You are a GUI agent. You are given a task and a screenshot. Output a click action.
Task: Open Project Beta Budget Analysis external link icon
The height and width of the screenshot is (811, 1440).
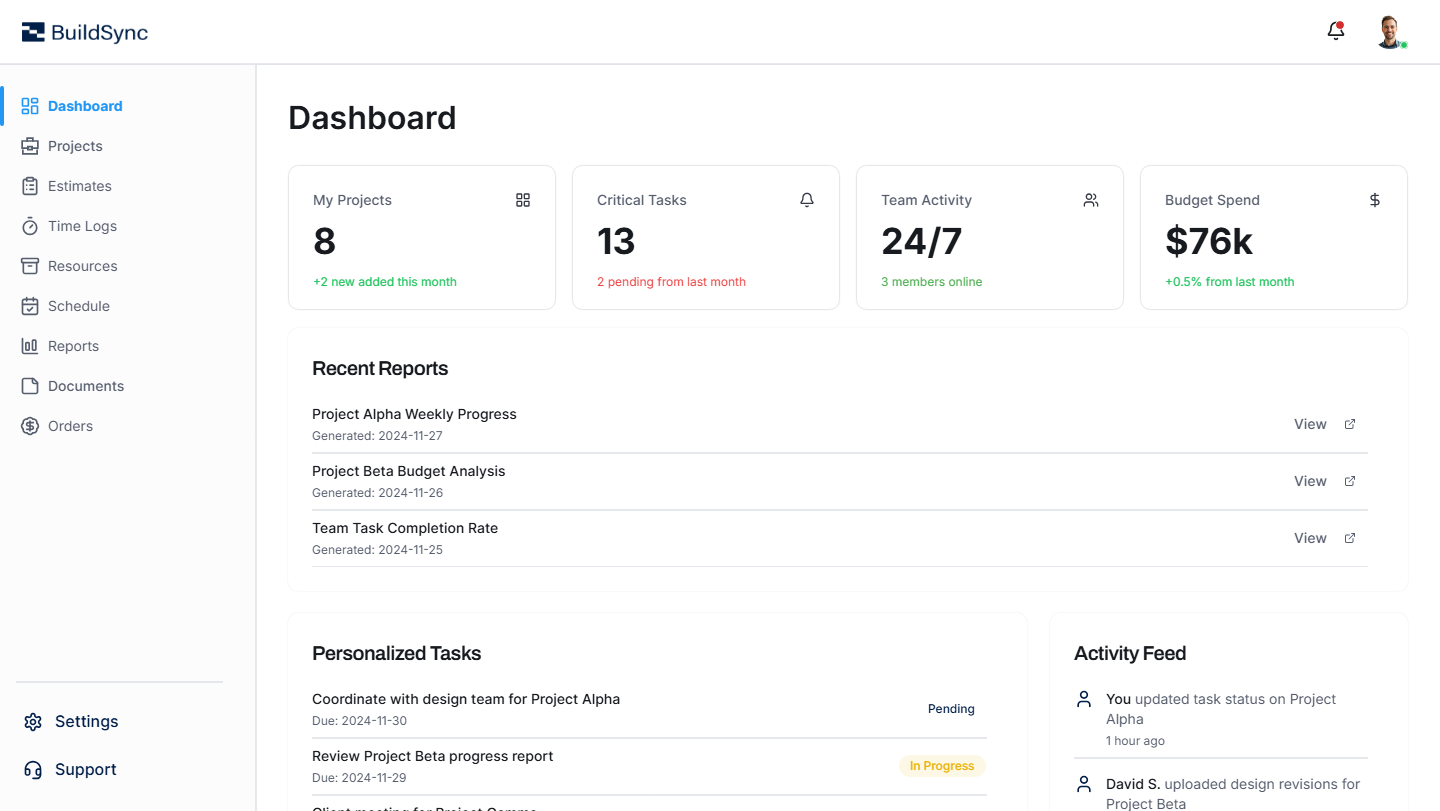[x=1349, y=480]
